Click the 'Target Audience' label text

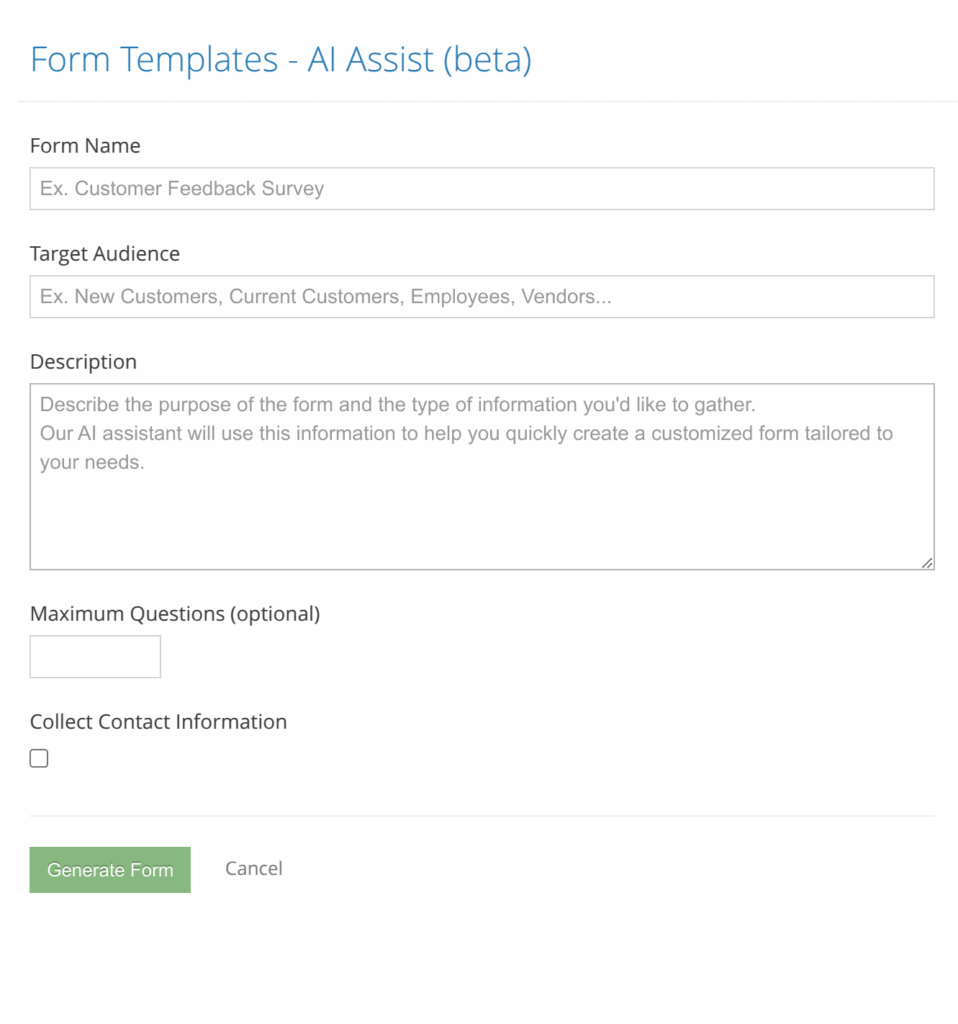[104, 253]
